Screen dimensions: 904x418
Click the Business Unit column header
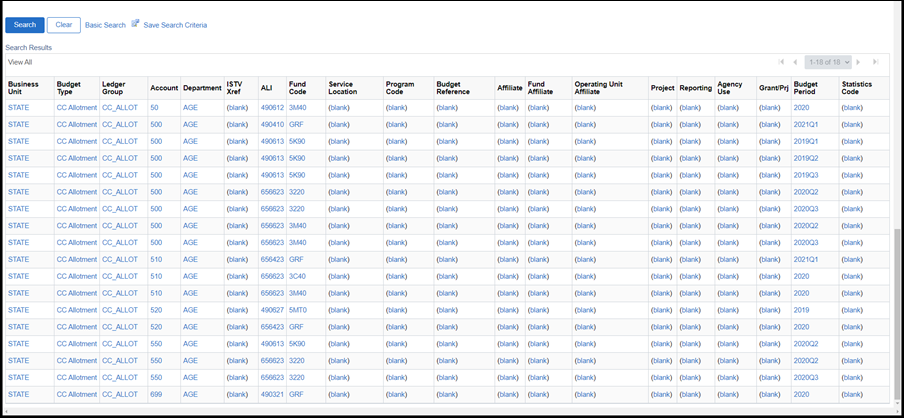coord(23,88)
